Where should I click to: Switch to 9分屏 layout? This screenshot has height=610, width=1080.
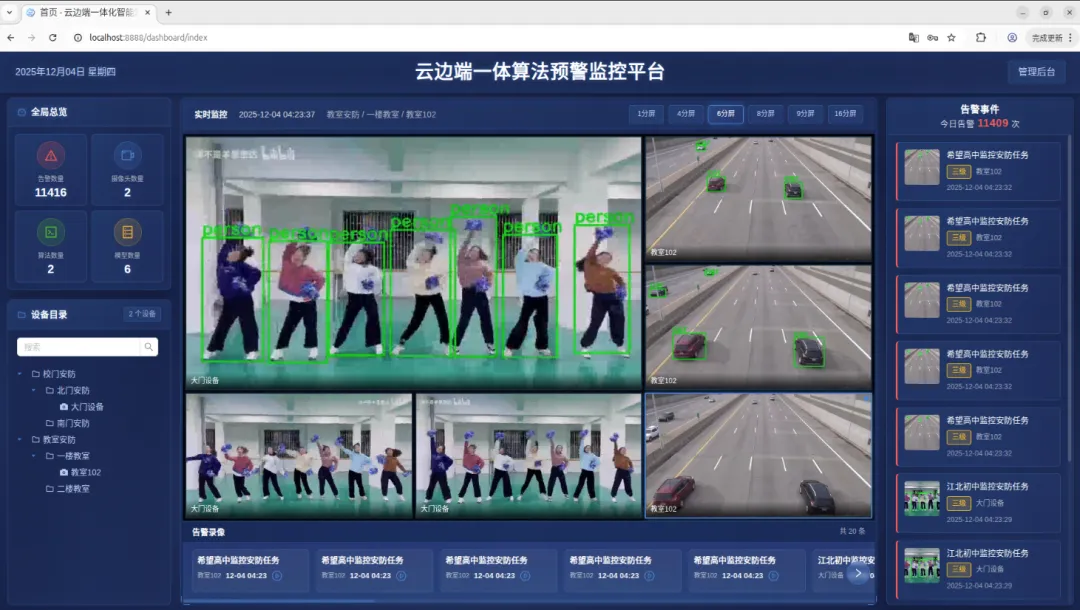805,114
